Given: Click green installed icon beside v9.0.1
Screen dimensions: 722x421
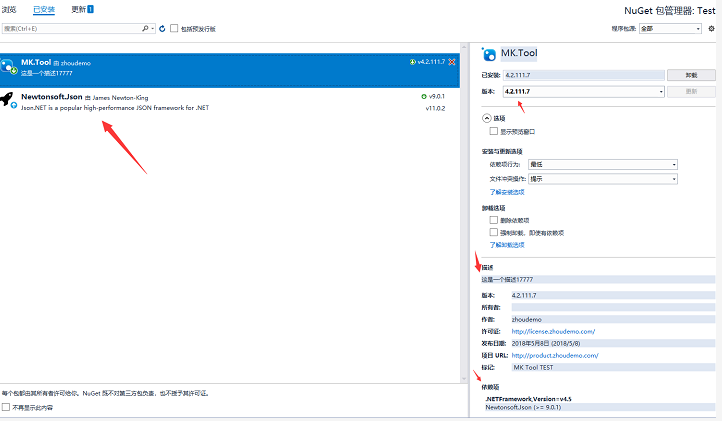Looking at the screenshot, I should [424, 96].
